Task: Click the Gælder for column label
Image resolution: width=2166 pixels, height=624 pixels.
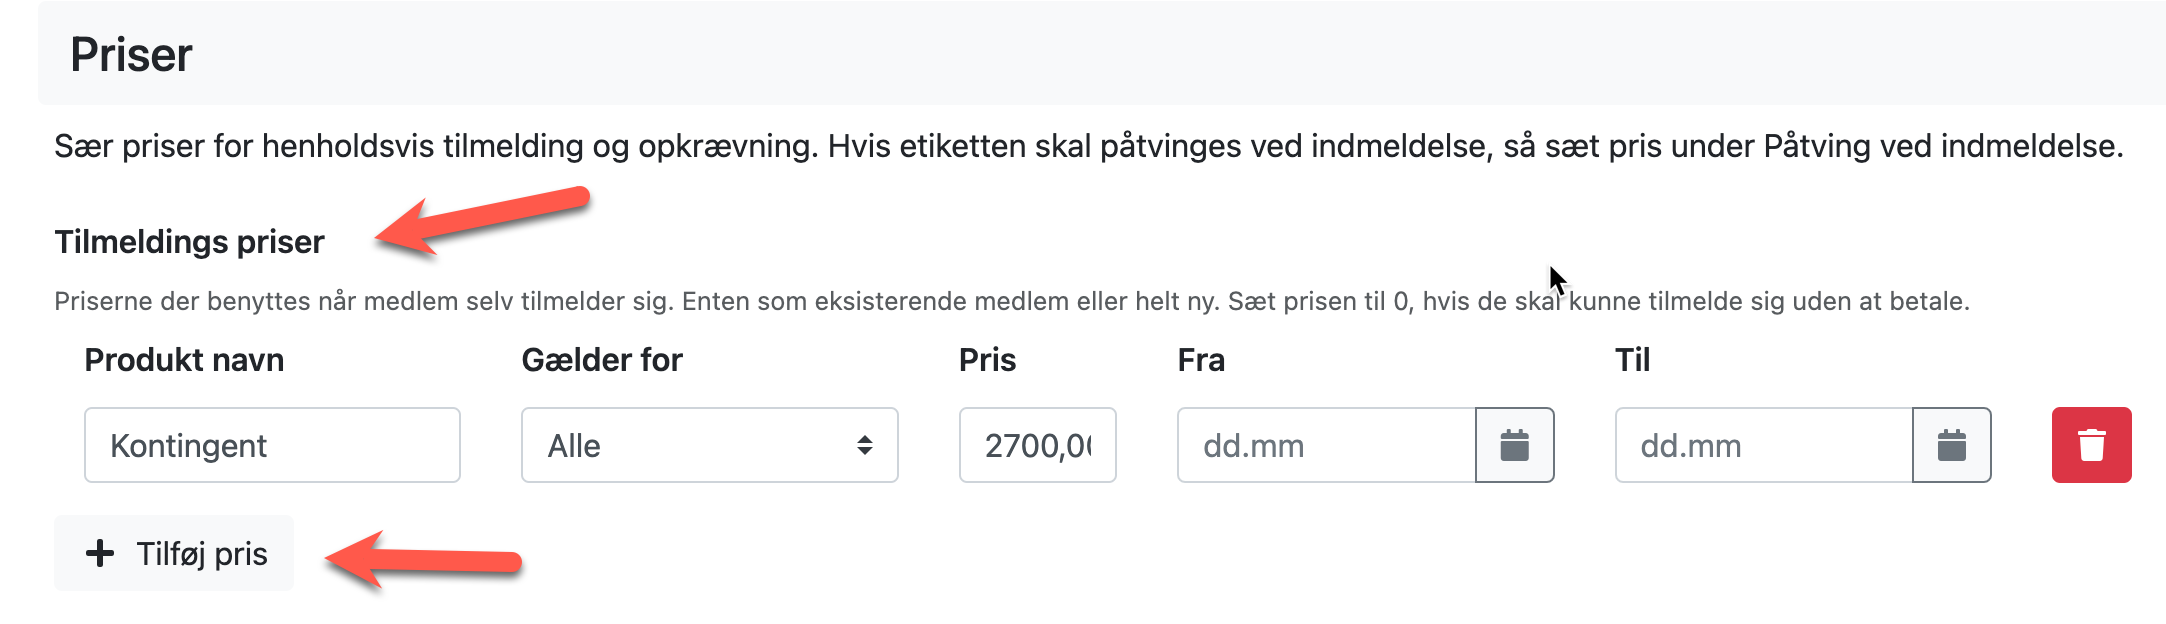Action: (602, 360)
